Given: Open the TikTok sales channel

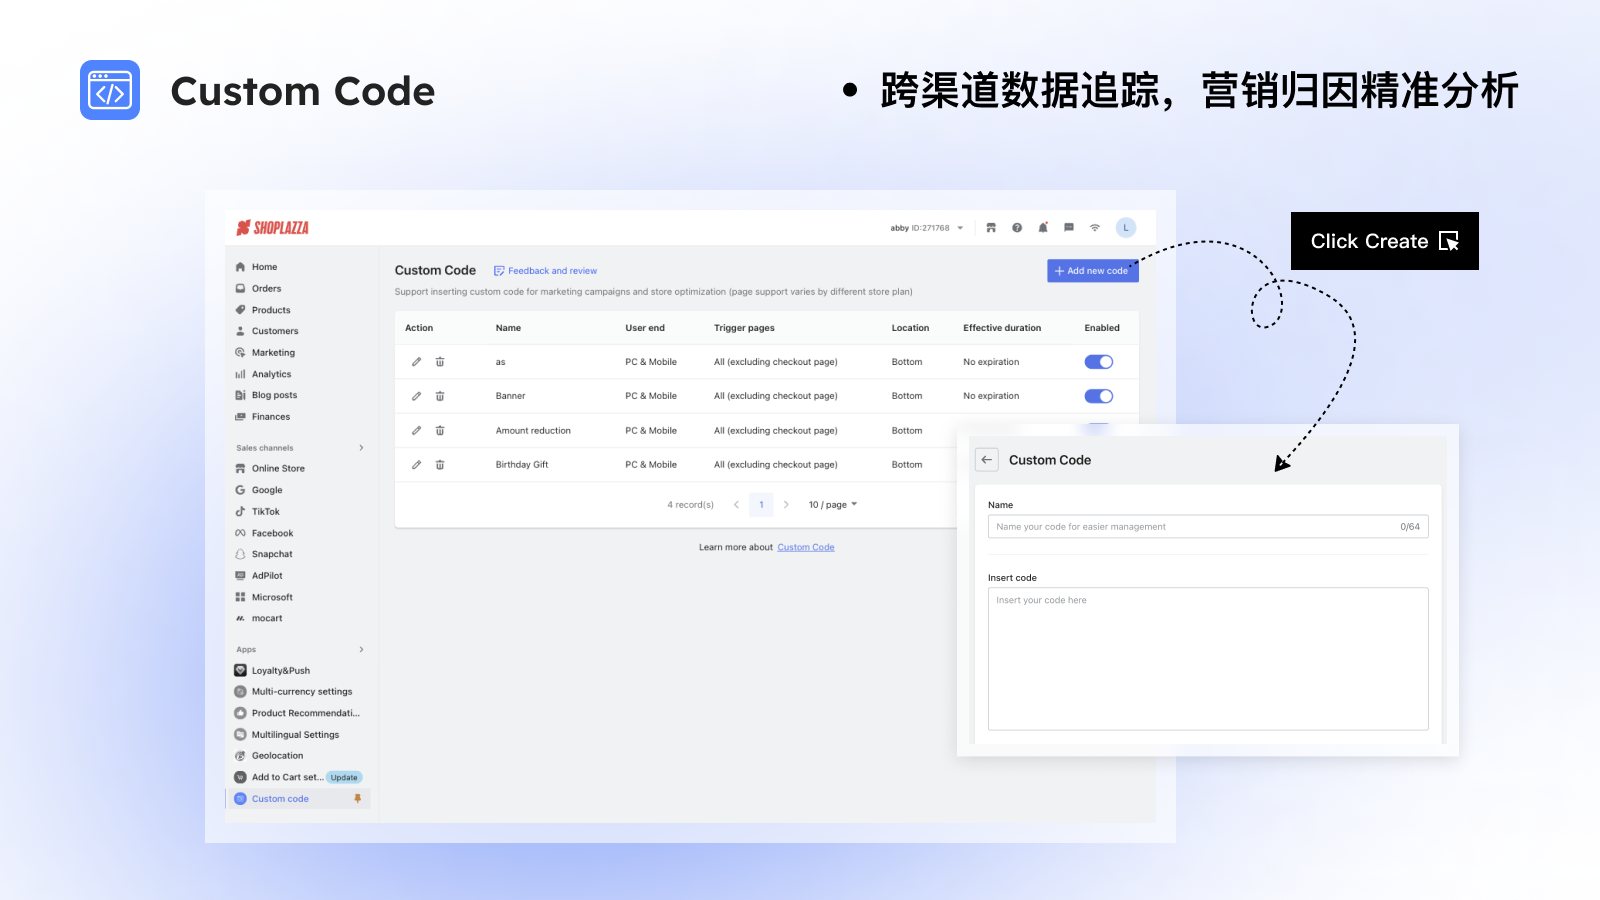Looking at the screenshot, I should tap(266, 511).
